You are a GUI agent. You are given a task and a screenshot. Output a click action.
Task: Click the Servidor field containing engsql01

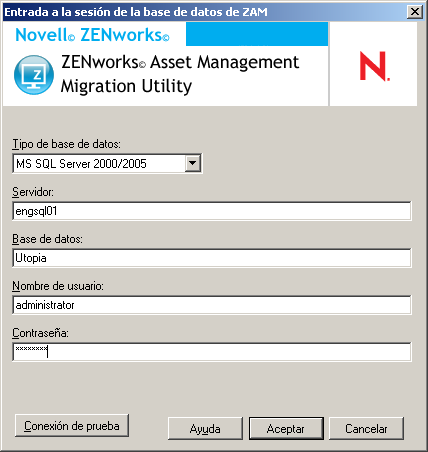212,211
